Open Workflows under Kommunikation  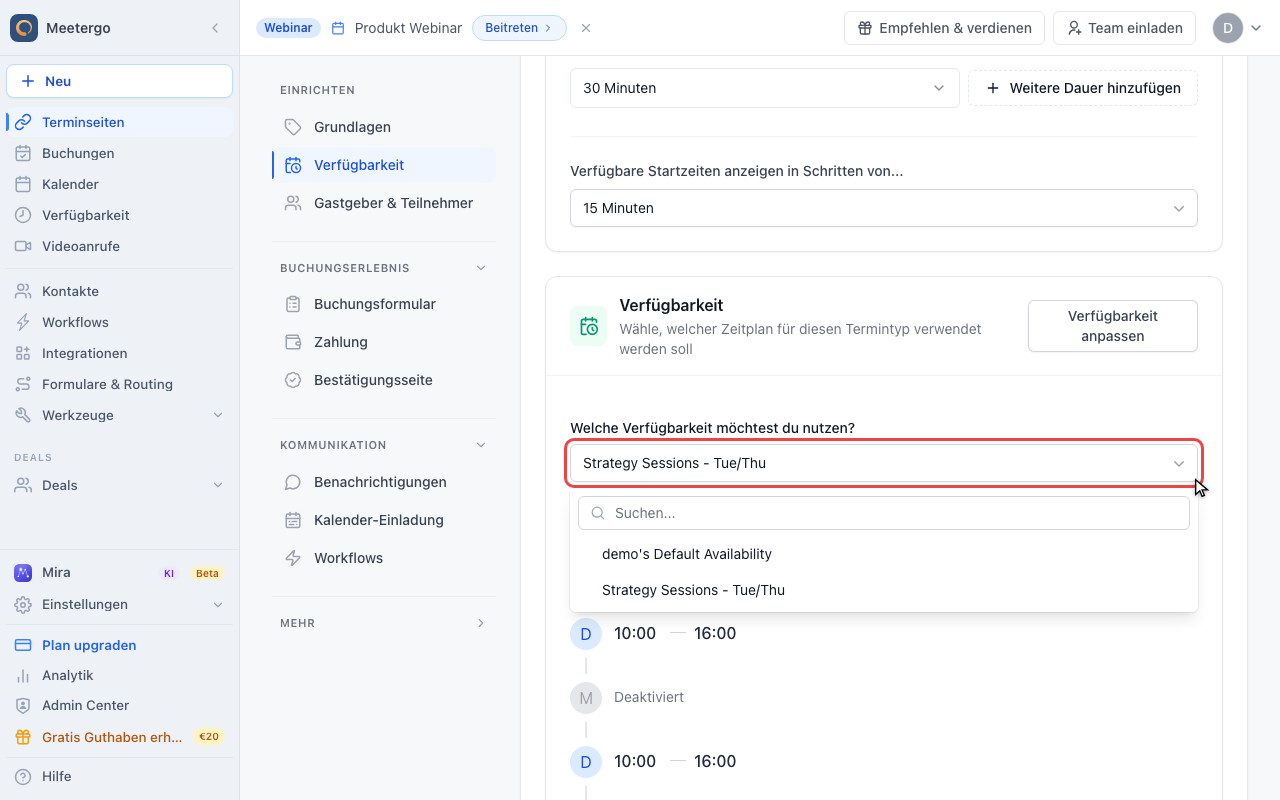pyautogui.click(x=384, y=558)
